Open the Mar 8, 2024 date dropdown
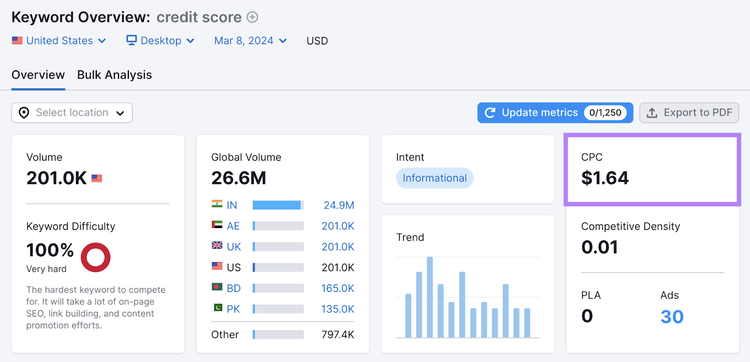The image size is (750, 362). 250,41
